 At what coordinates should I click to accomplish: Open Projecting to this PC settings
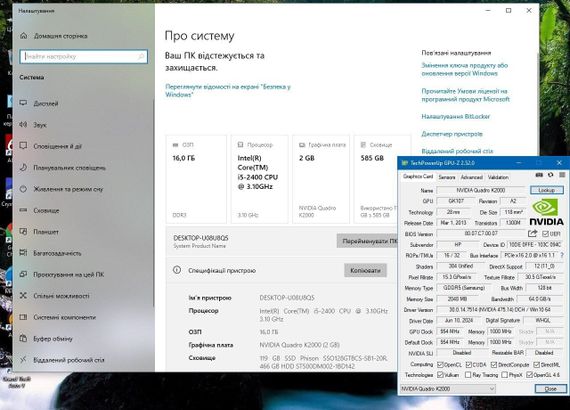62,274
